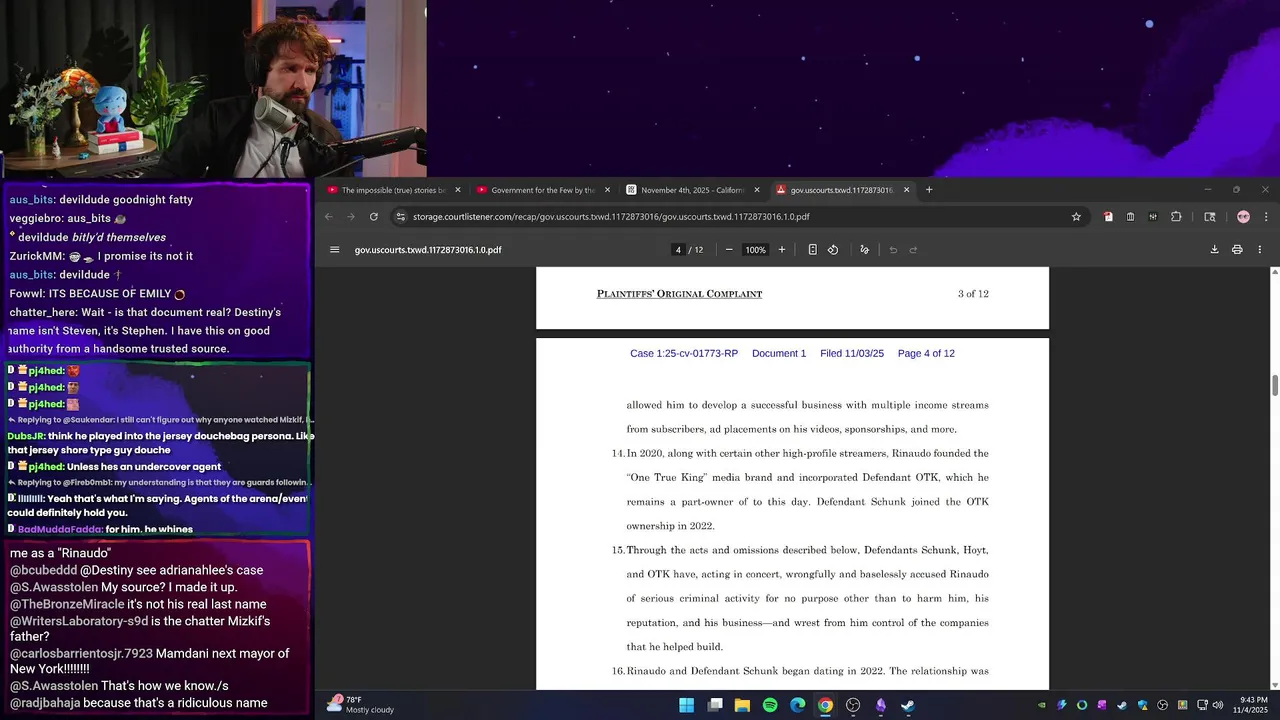
Task: Switch to 'Government for the Few' tab
Action: pyautogui.click(x=543, y=190)
